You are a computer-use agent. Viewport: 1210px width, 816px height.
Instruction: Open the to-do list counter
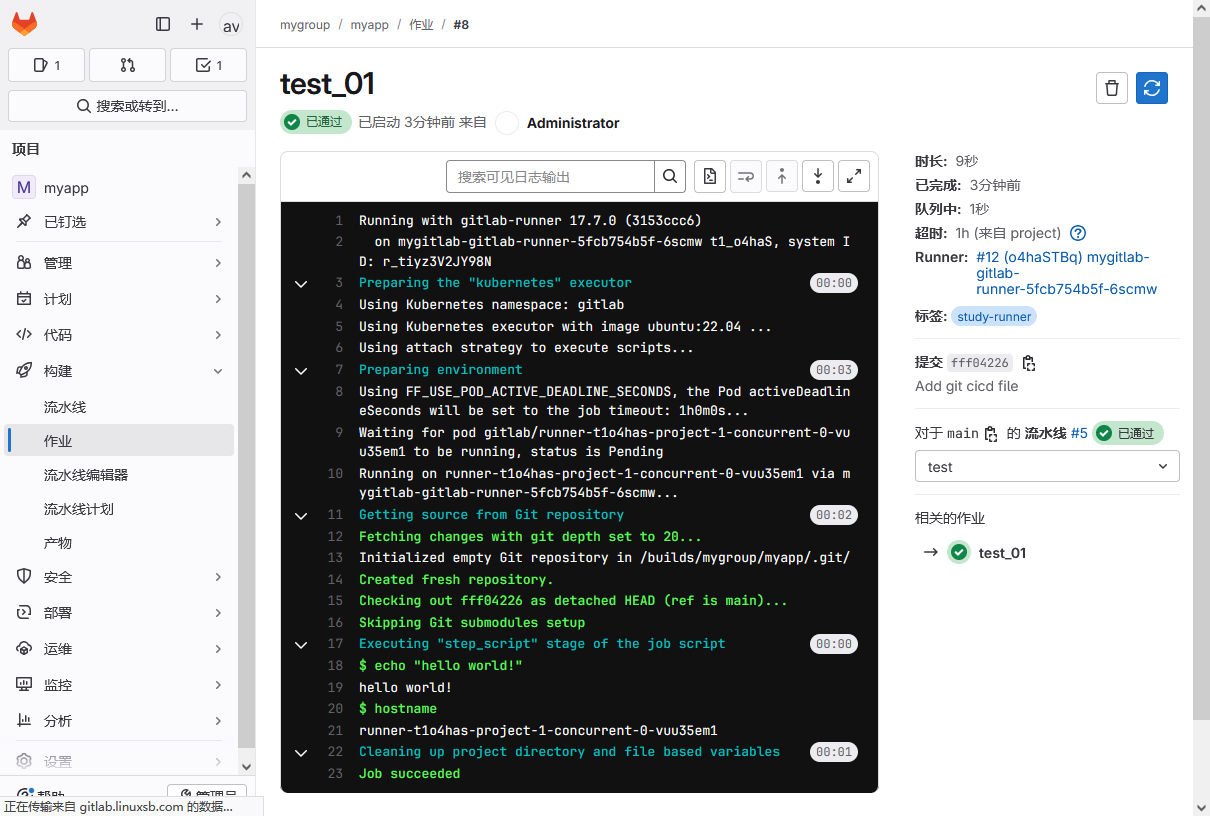(208, 65)
